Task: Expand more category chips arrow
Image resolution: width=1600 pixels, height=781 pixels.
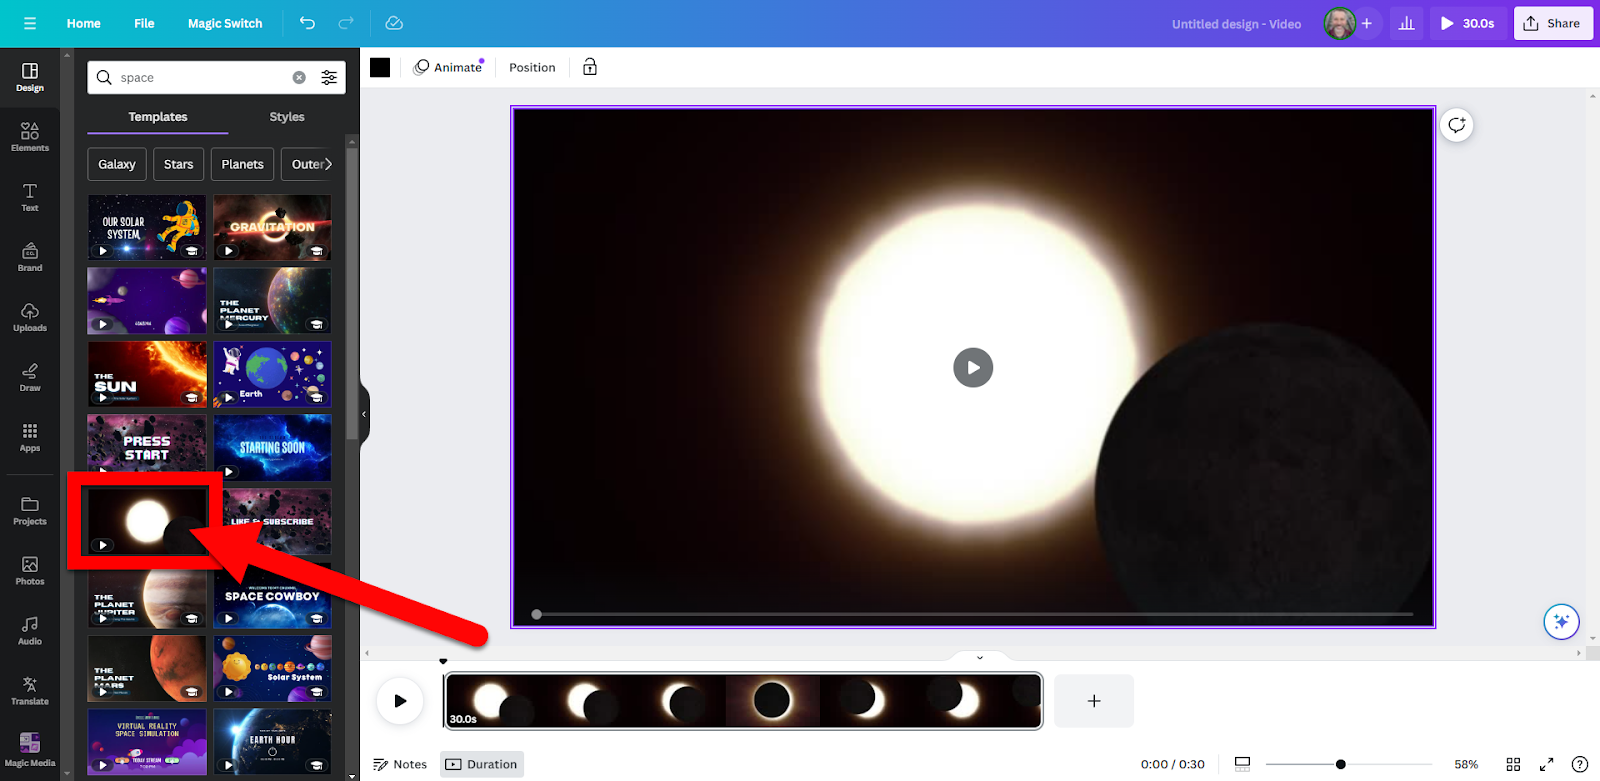Action: point(327,164)
